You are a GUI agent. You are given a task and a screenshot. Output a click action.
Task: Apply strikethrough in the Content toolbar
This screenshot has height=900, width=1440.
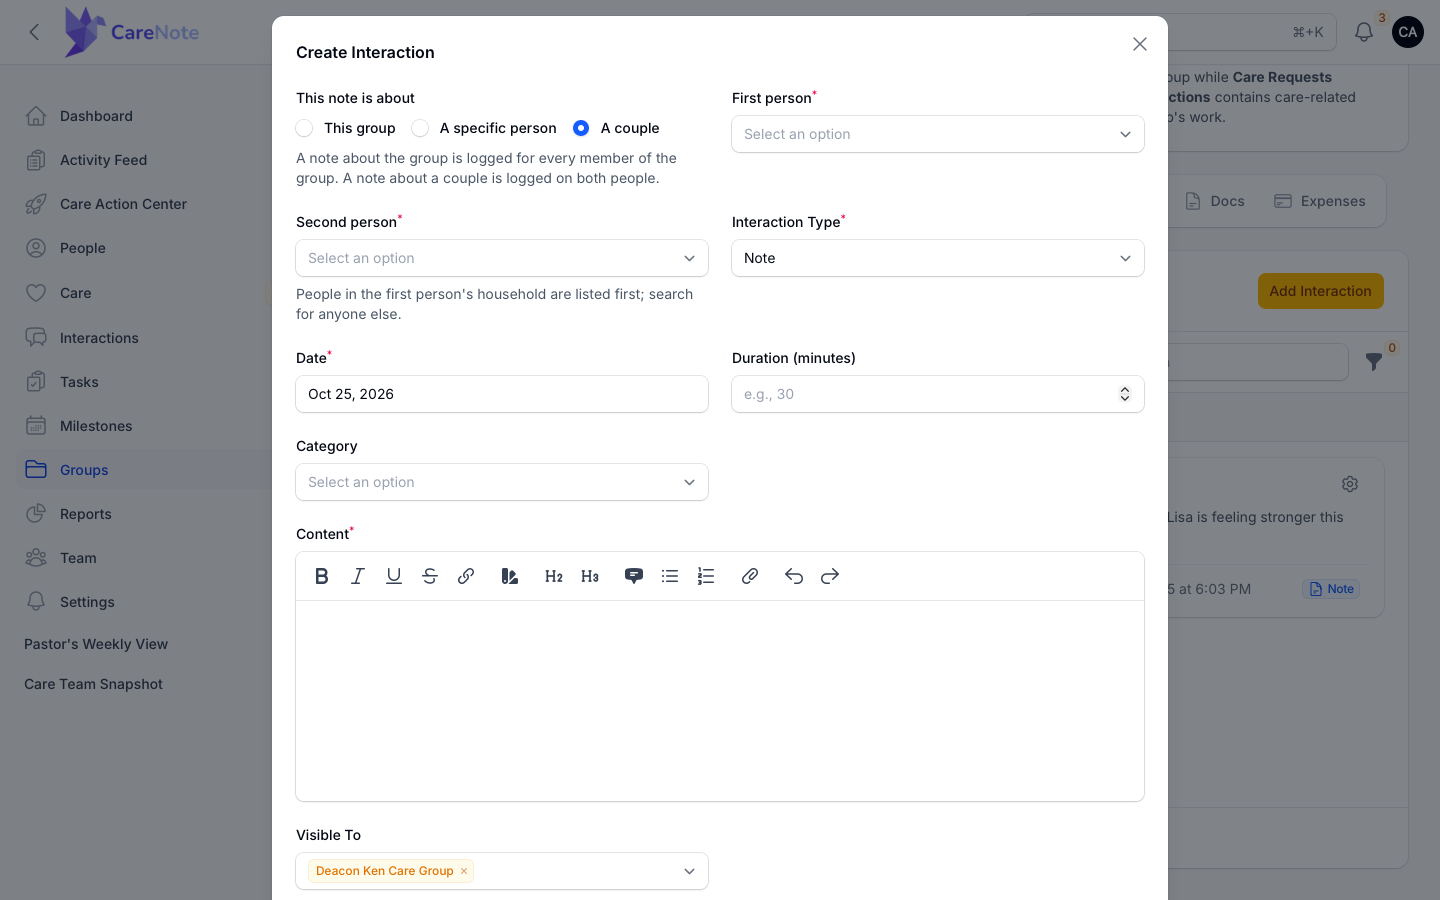pos(430,576)
